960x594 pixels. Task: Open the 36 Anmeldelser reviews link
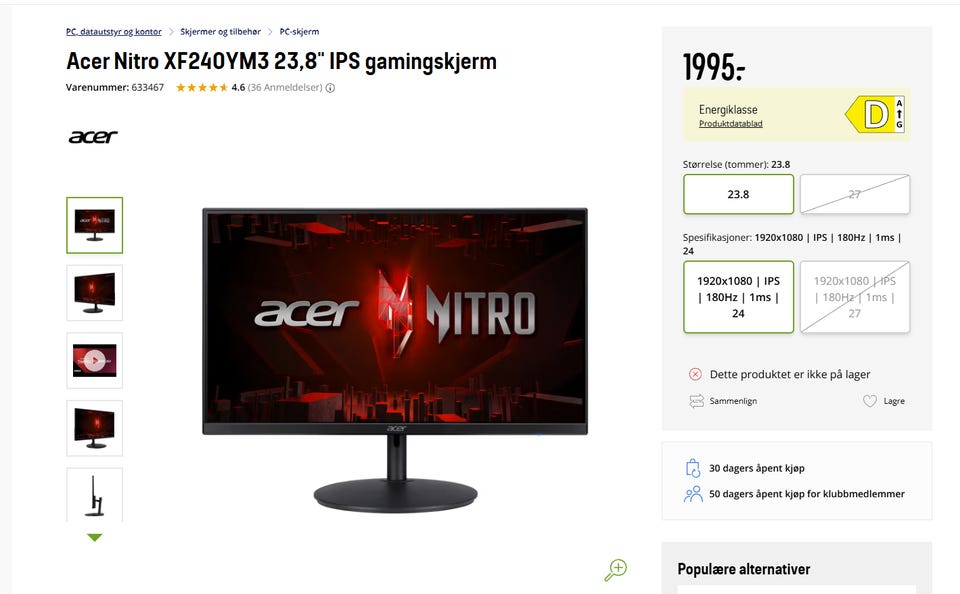click(285, 88)
